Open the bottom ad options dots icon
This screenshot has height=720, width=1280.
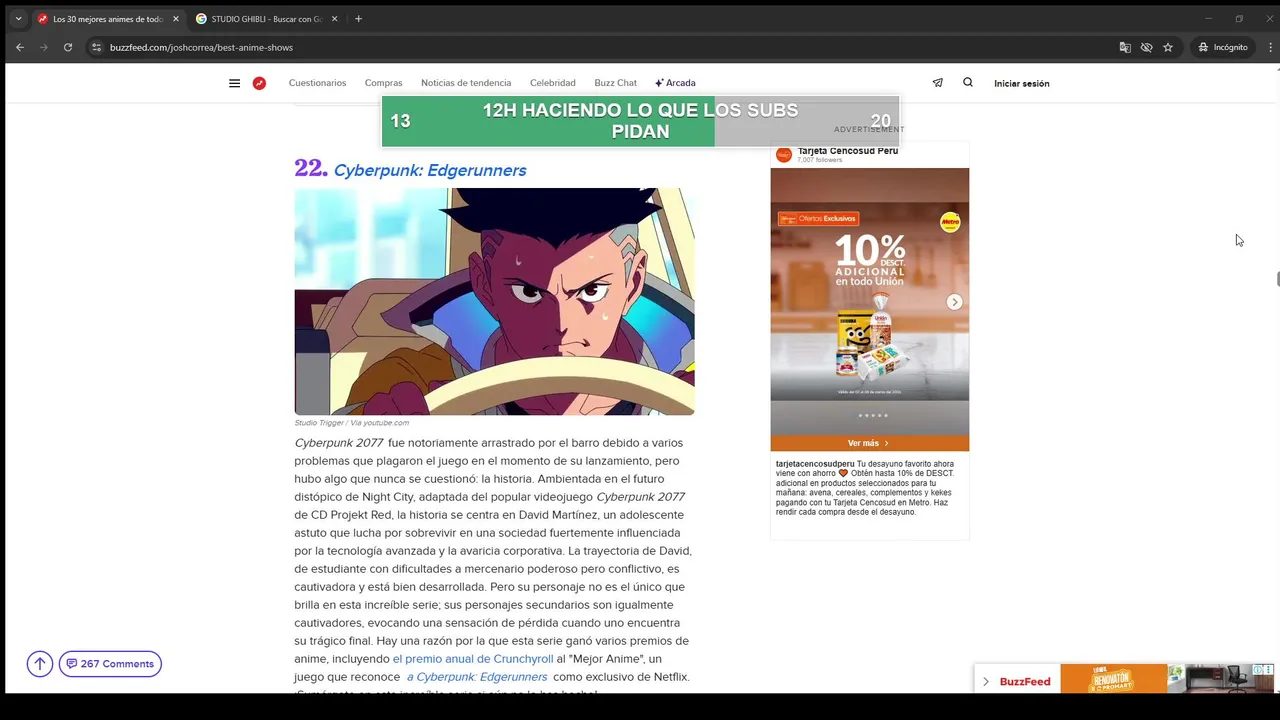[1269, 669]
